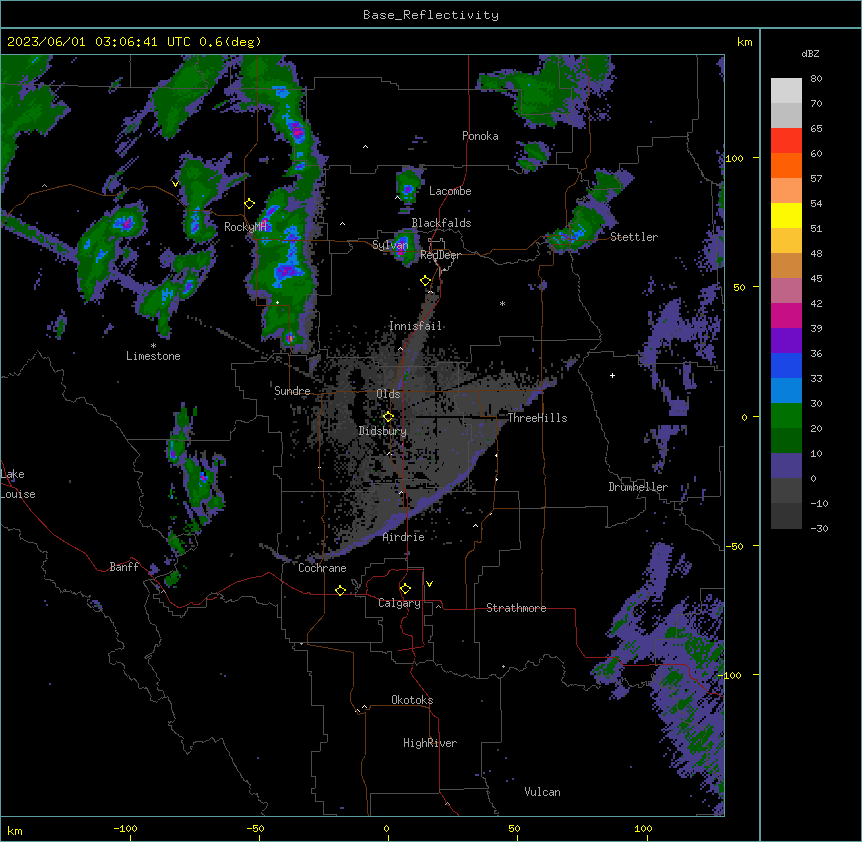Select the Strathmore label

(516, 608)
